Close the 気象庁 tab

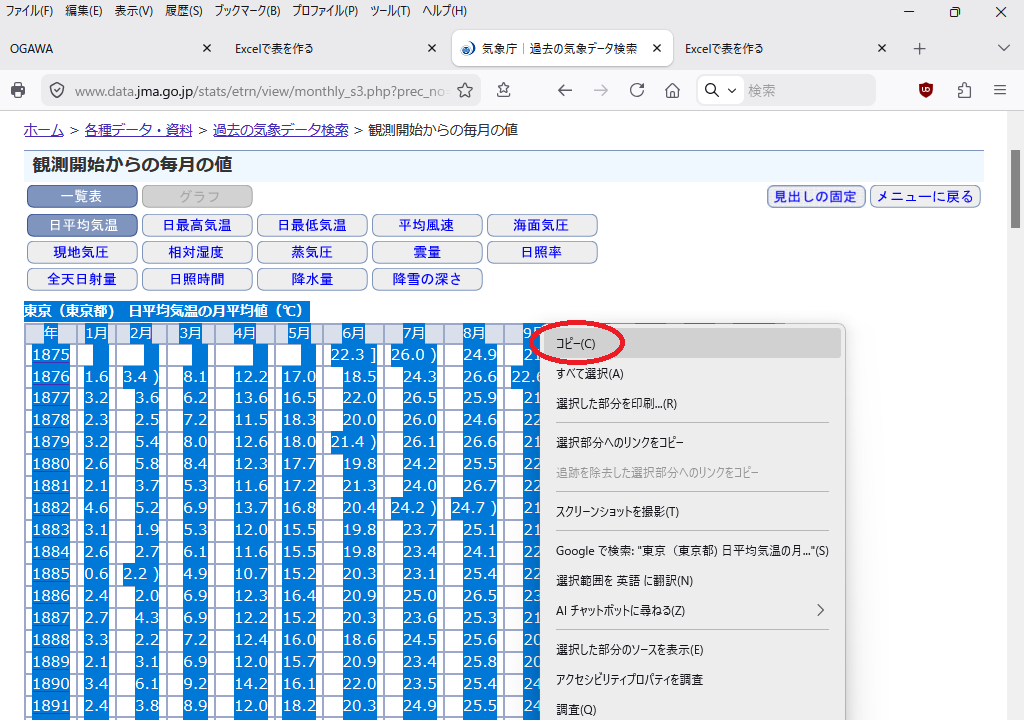point(657,48)
